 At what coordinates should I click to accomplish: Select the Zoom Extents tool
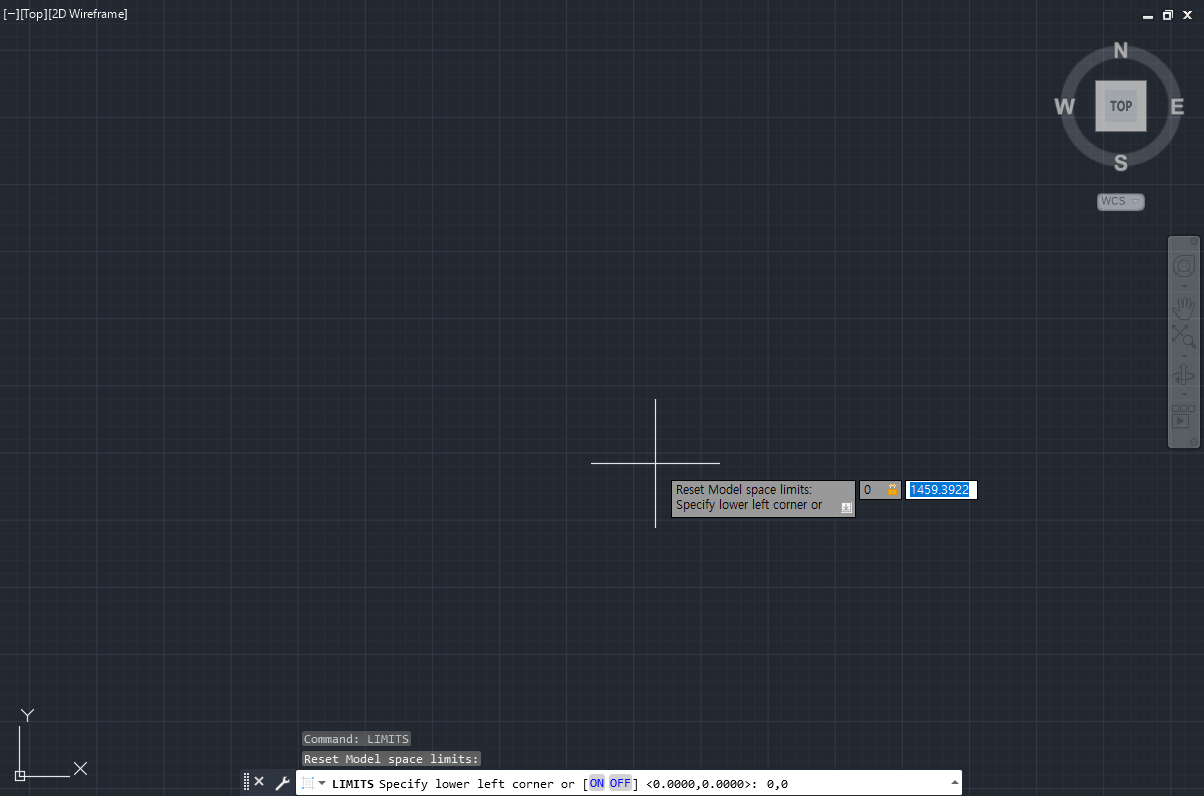[1184, 335]
